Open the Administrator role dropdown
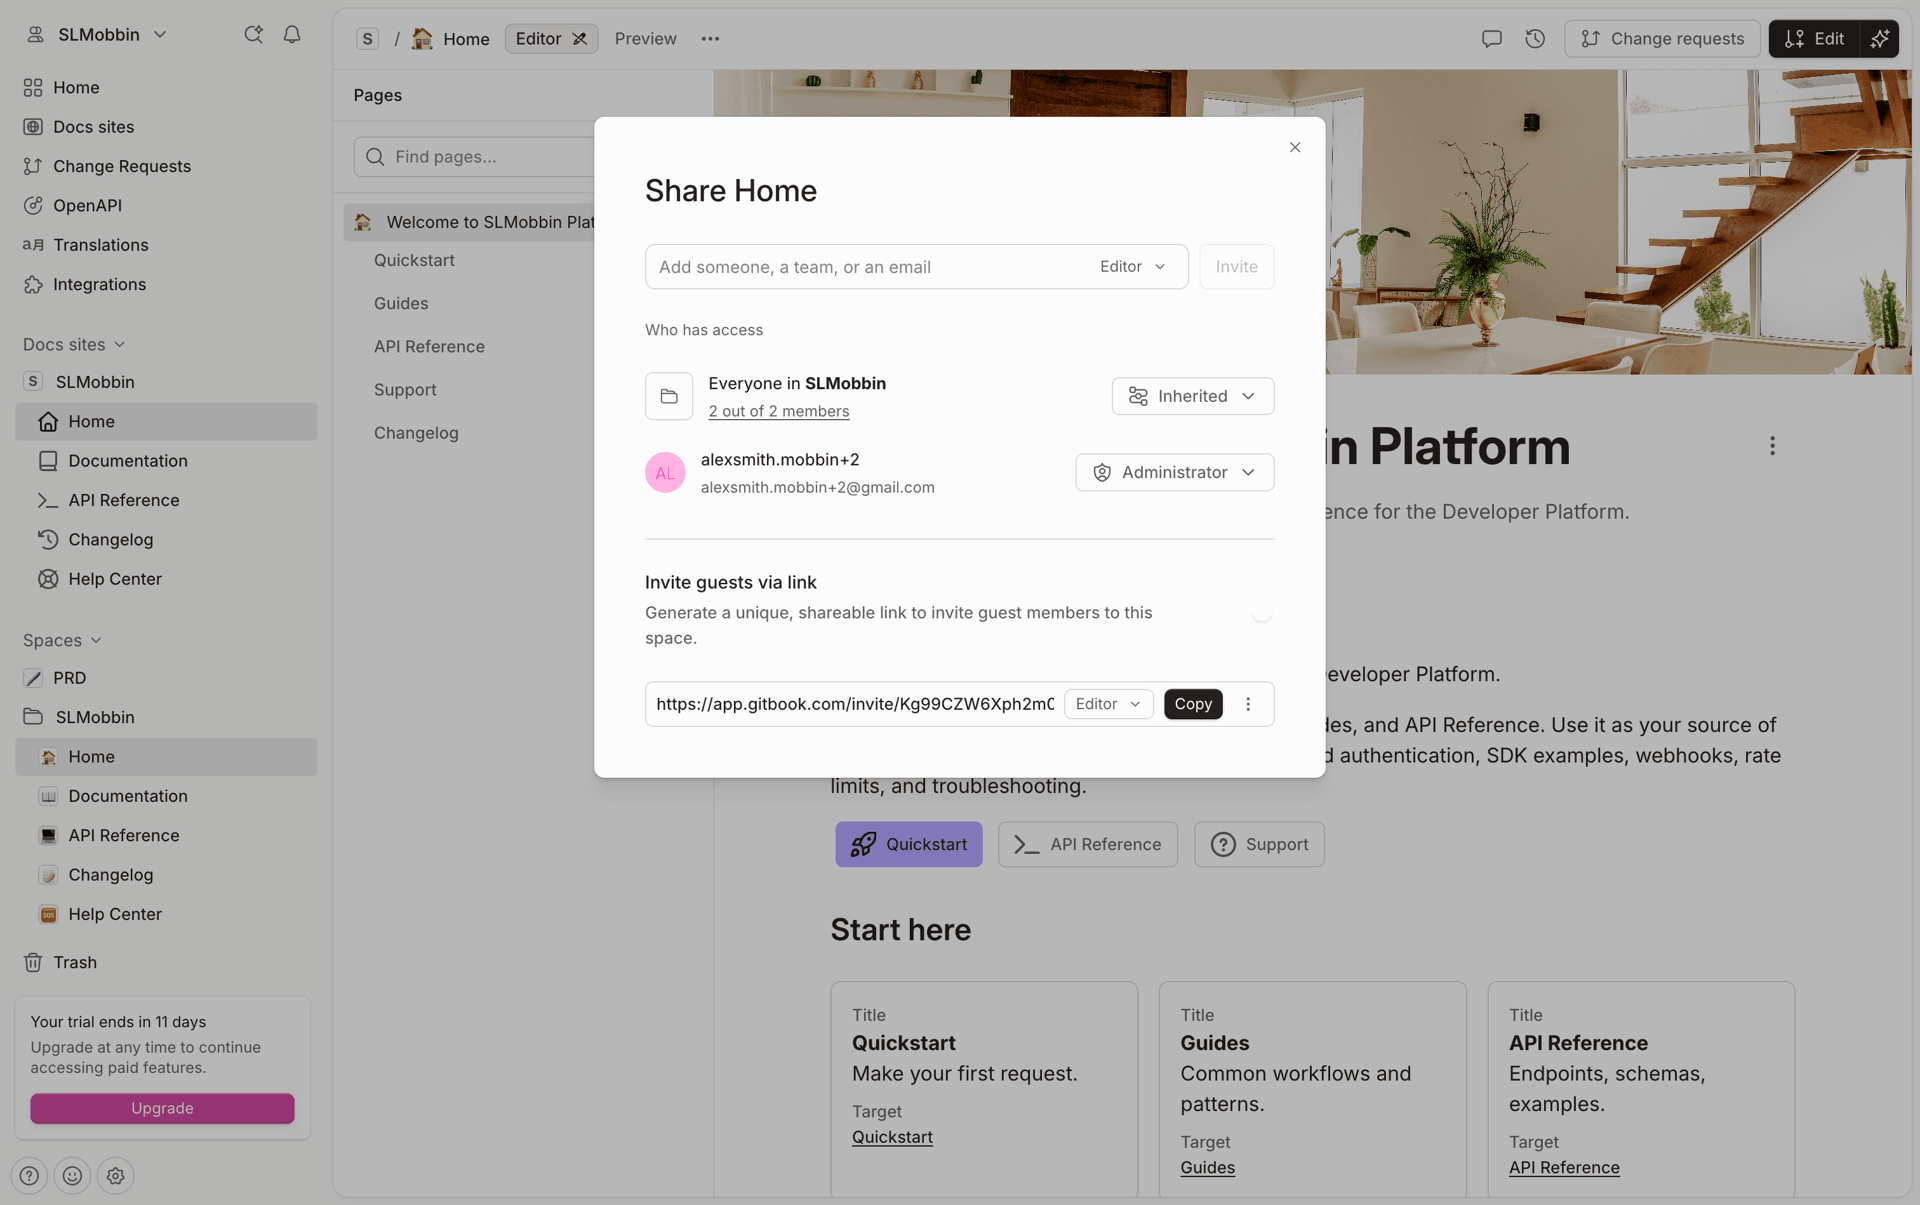1920x1205 pixels. click(x=1174, y=472)
